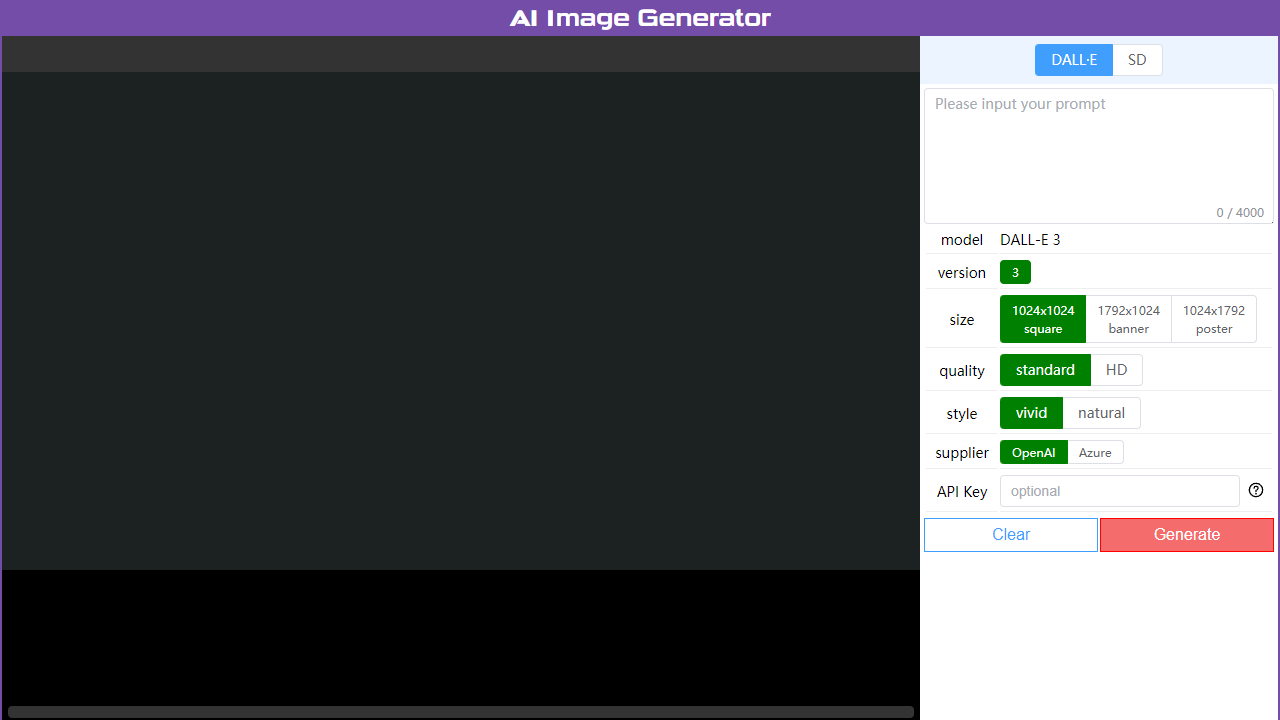Click the API Key help question mark icon
The image size is (1280, 720).
tap(1256, 490)
